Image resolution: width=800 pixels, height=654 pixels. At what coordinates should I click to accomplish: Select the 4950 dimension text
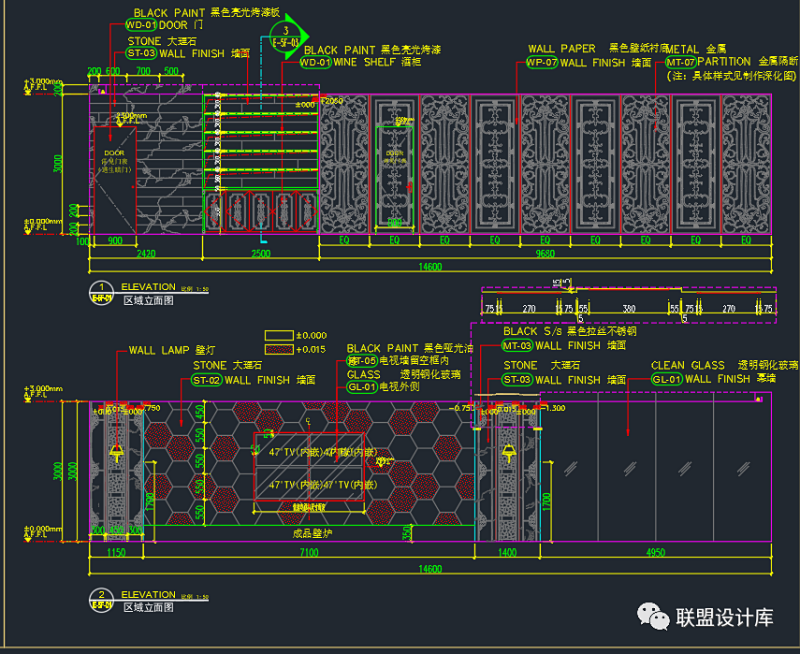tap(655, 553)
